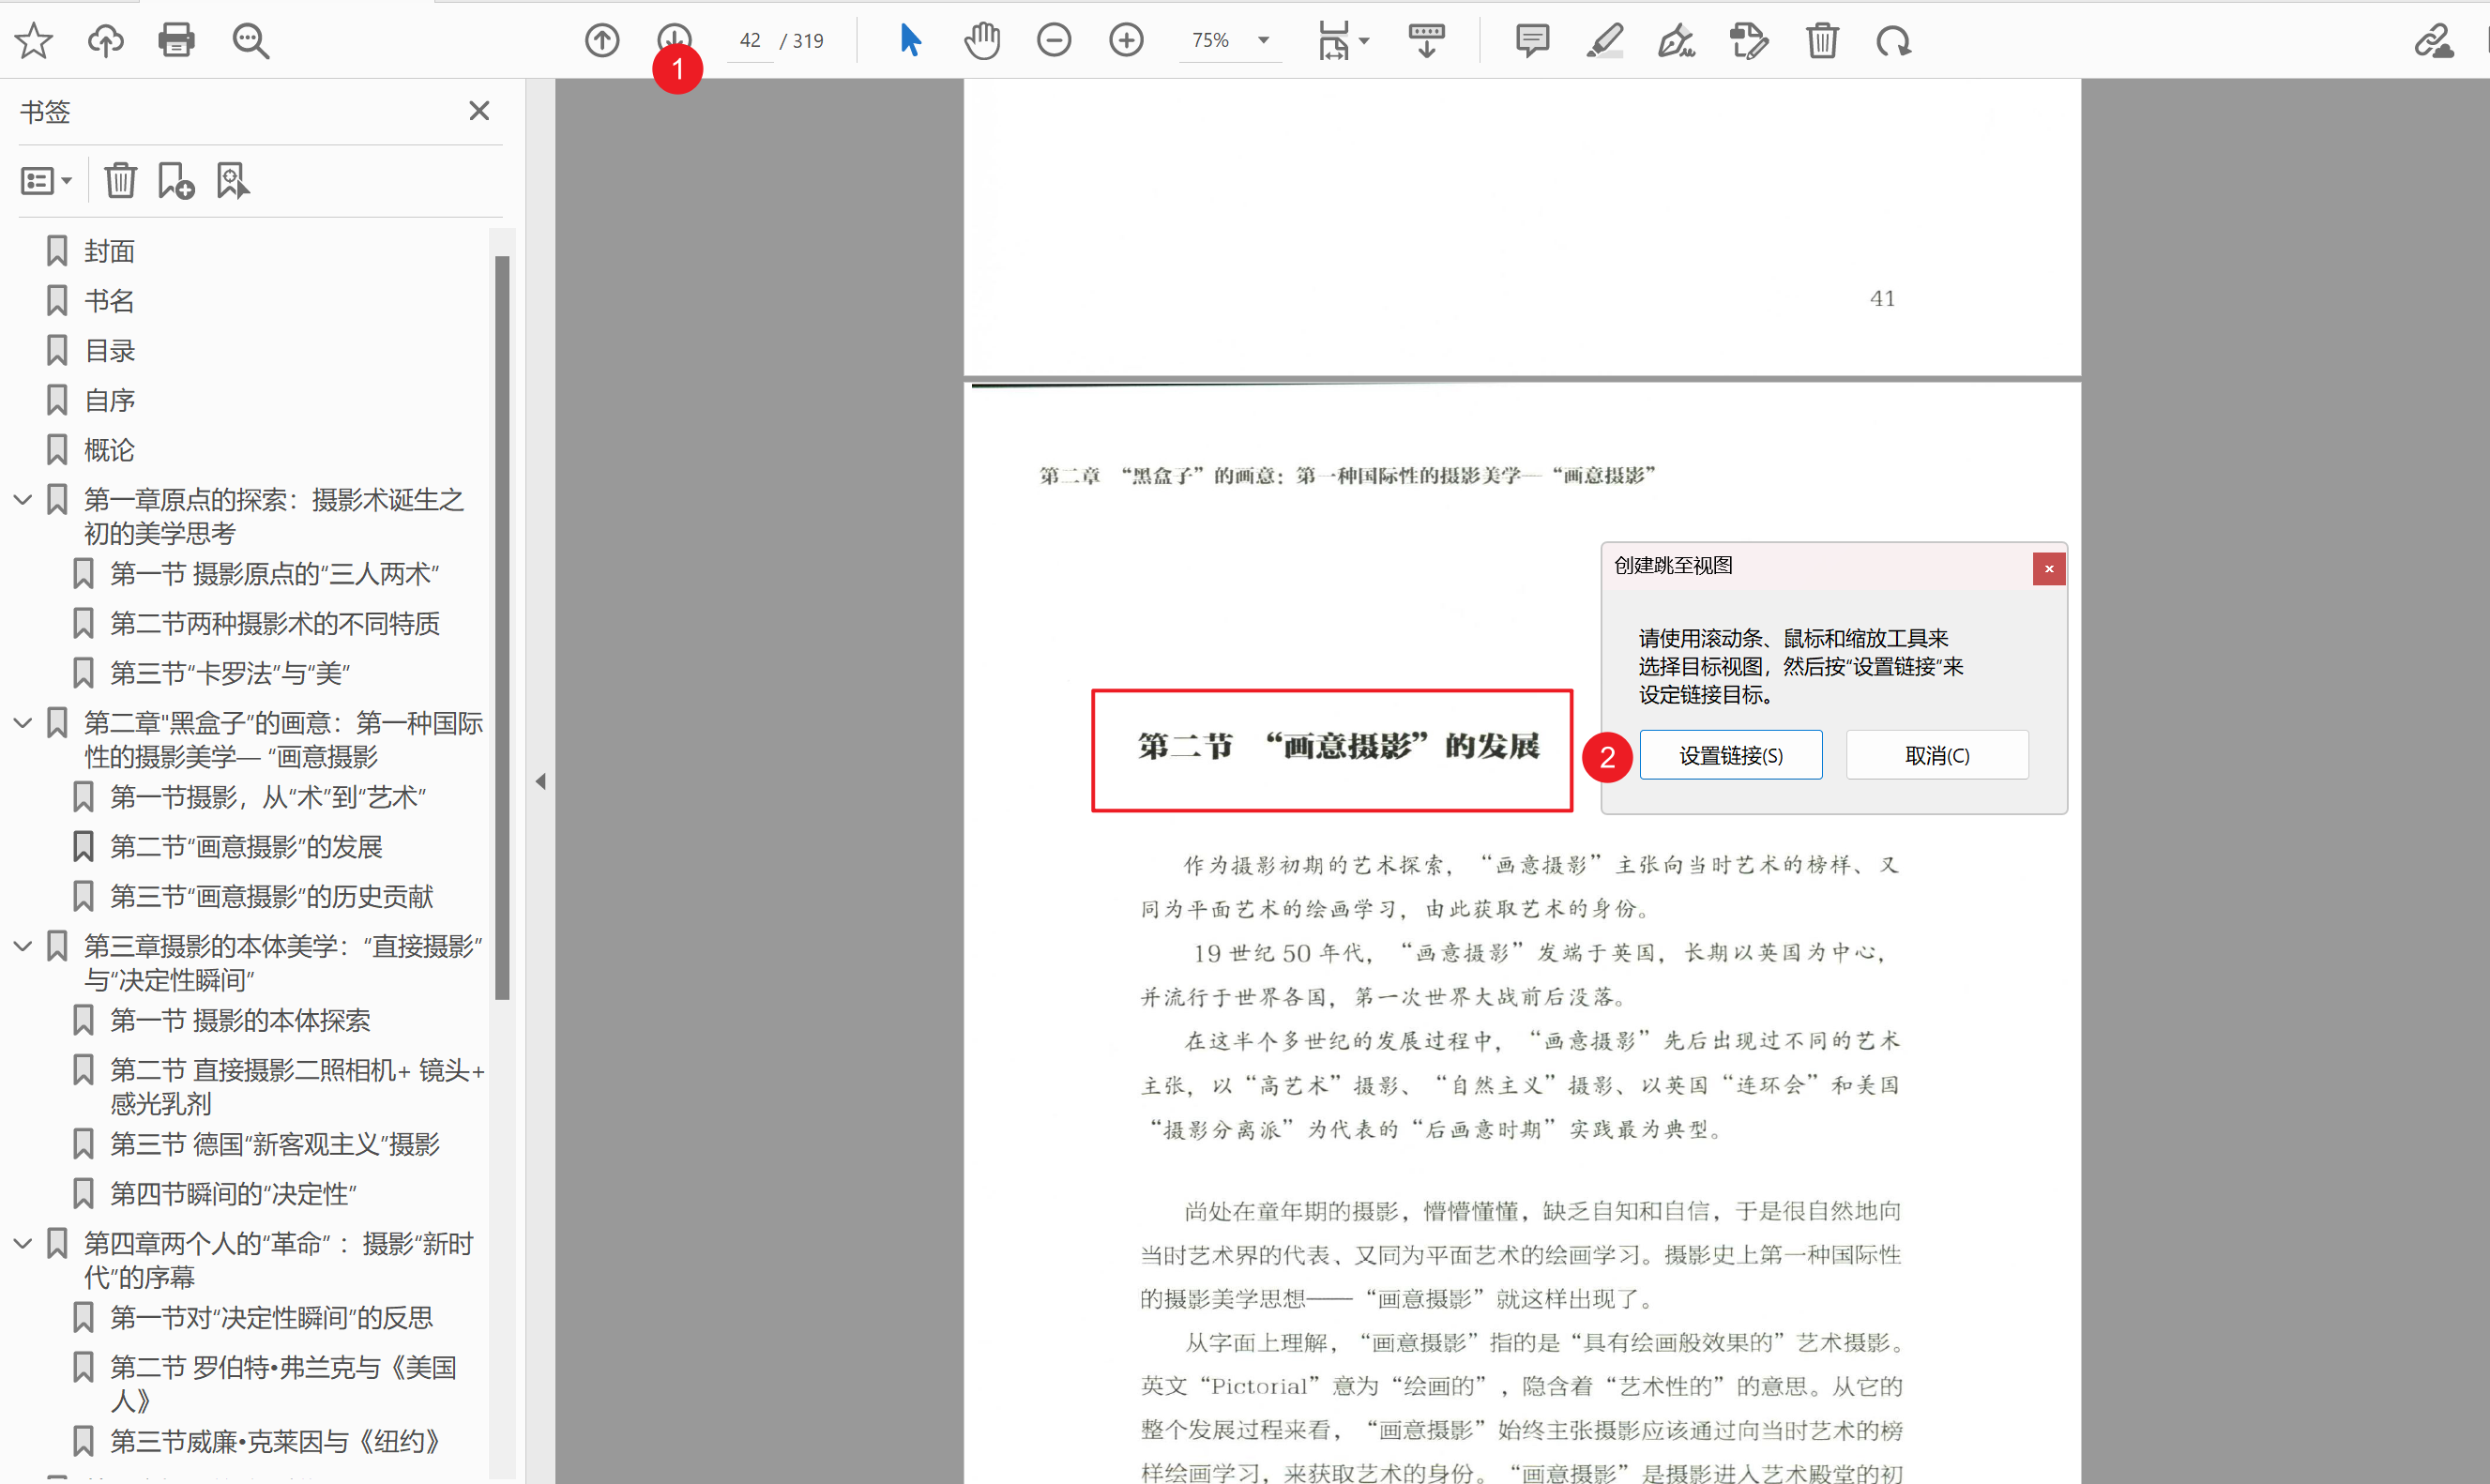The height and width of the screenshot is (1484, 2490).
Task: Open the 第三节"卡罗法"与"美" bookmark
Action: coord(229,674)
